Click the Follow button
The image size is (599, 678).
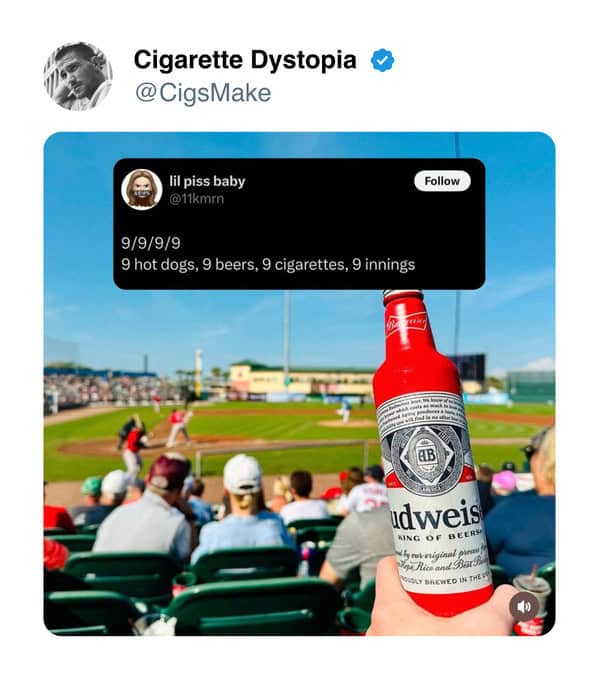coord(442,181)
